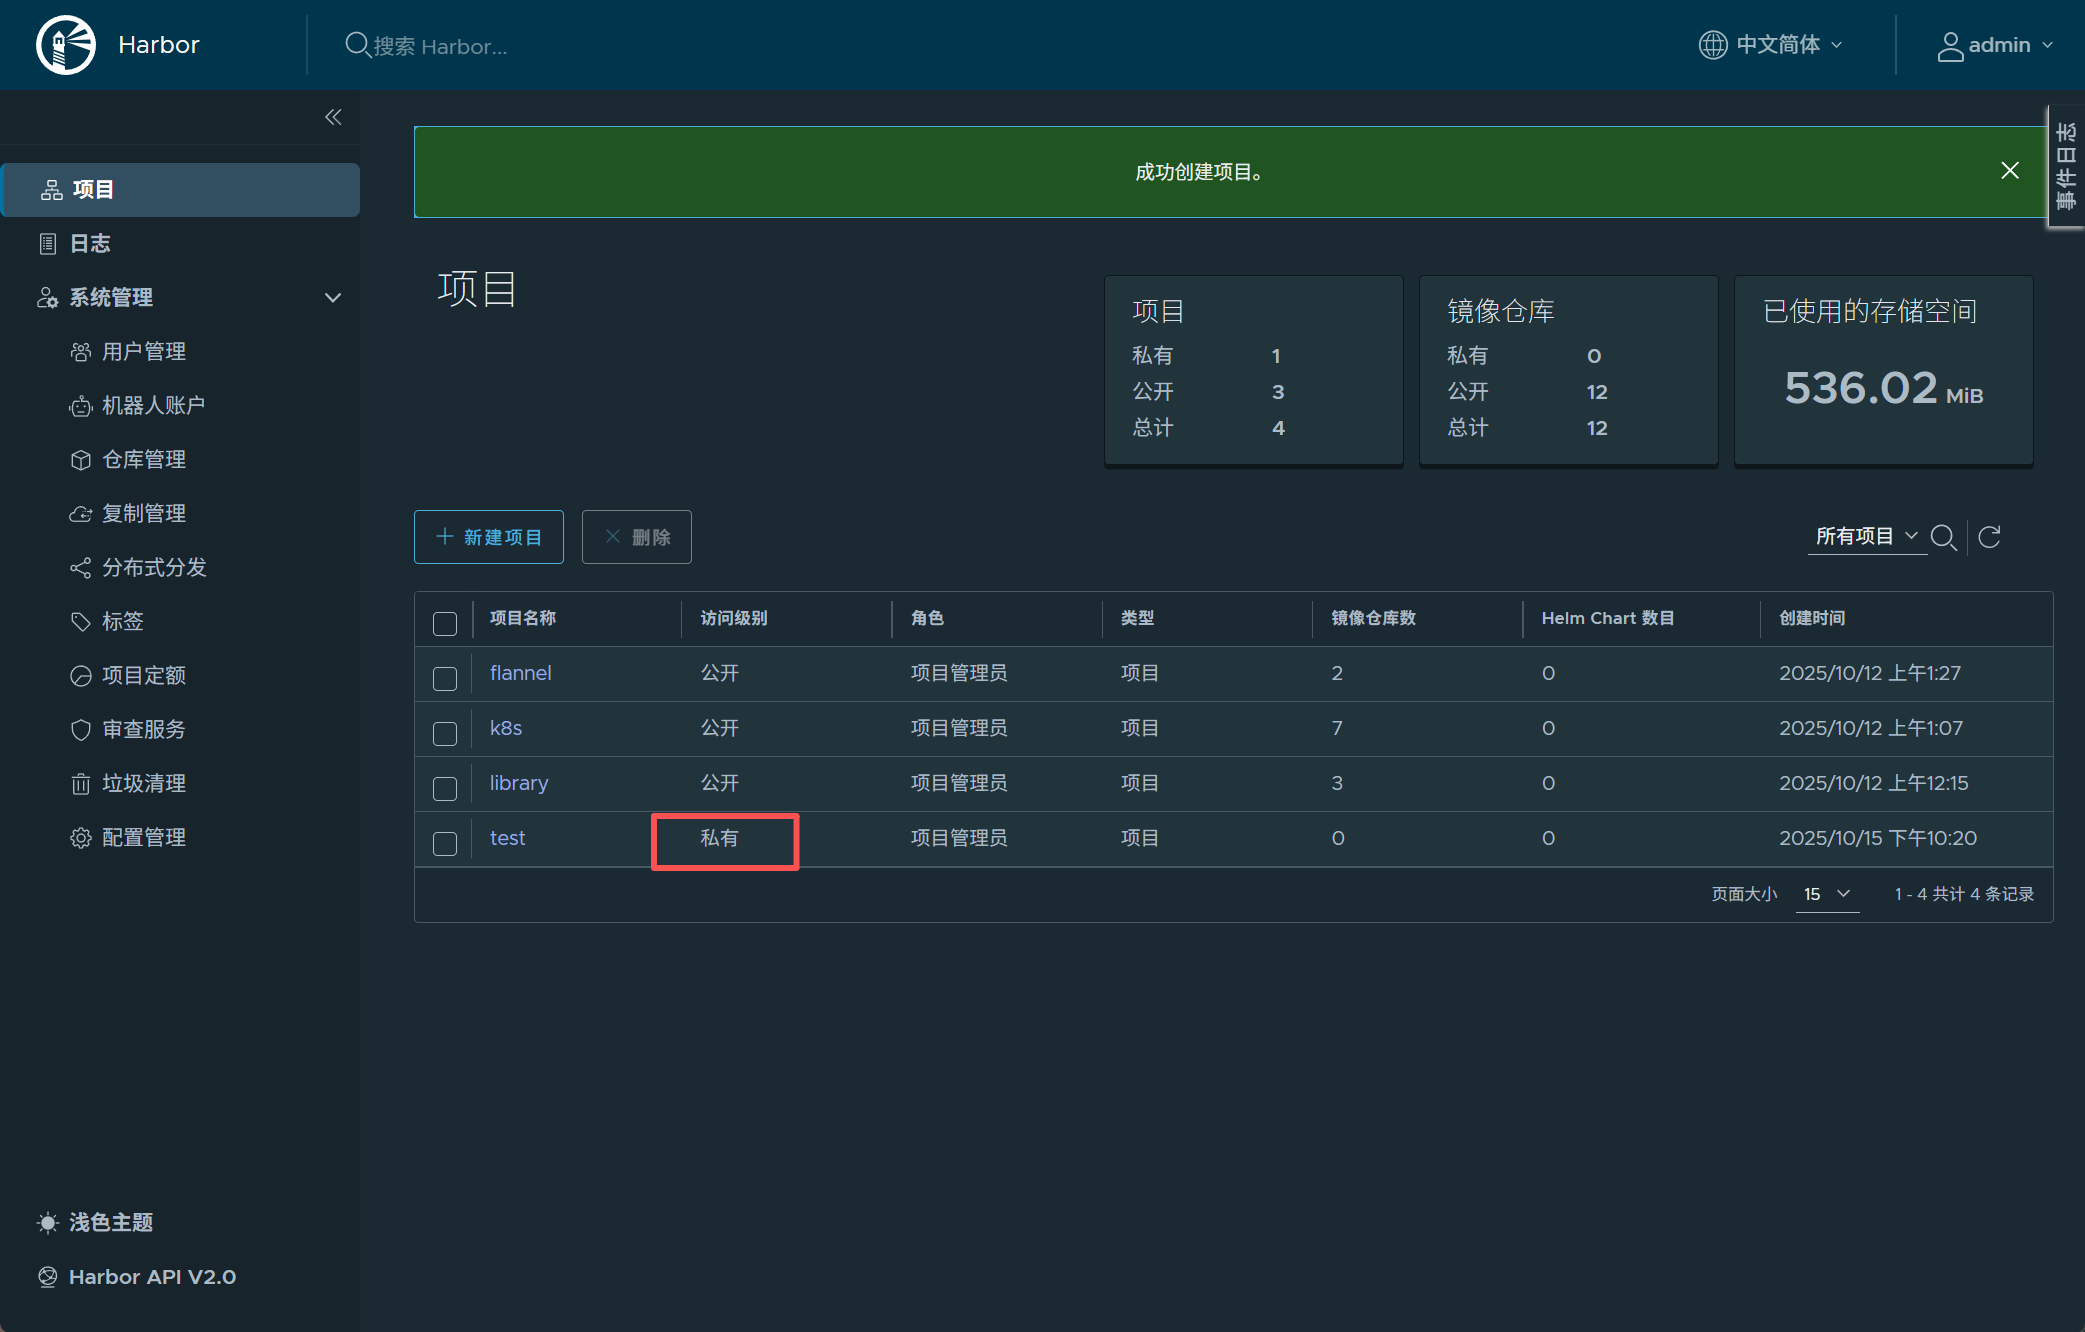Open 项目 in the sidebar
Viewport: 2085px width, 1332px height.
point(180,190)
